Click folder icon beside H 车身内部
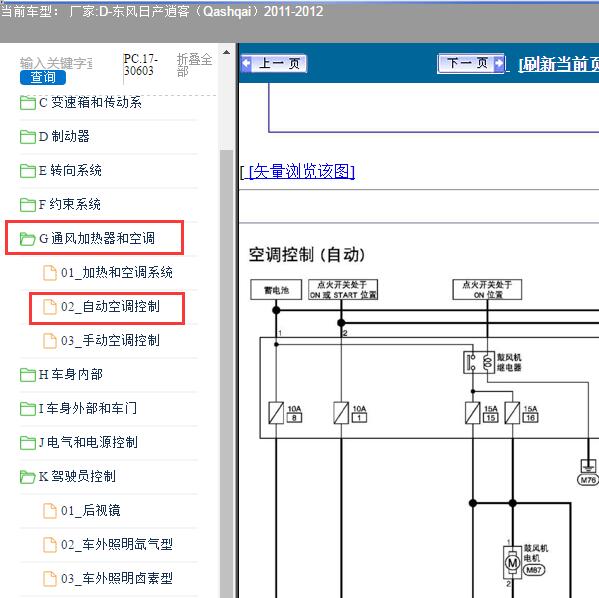599x598 pixels. point(28,375)
